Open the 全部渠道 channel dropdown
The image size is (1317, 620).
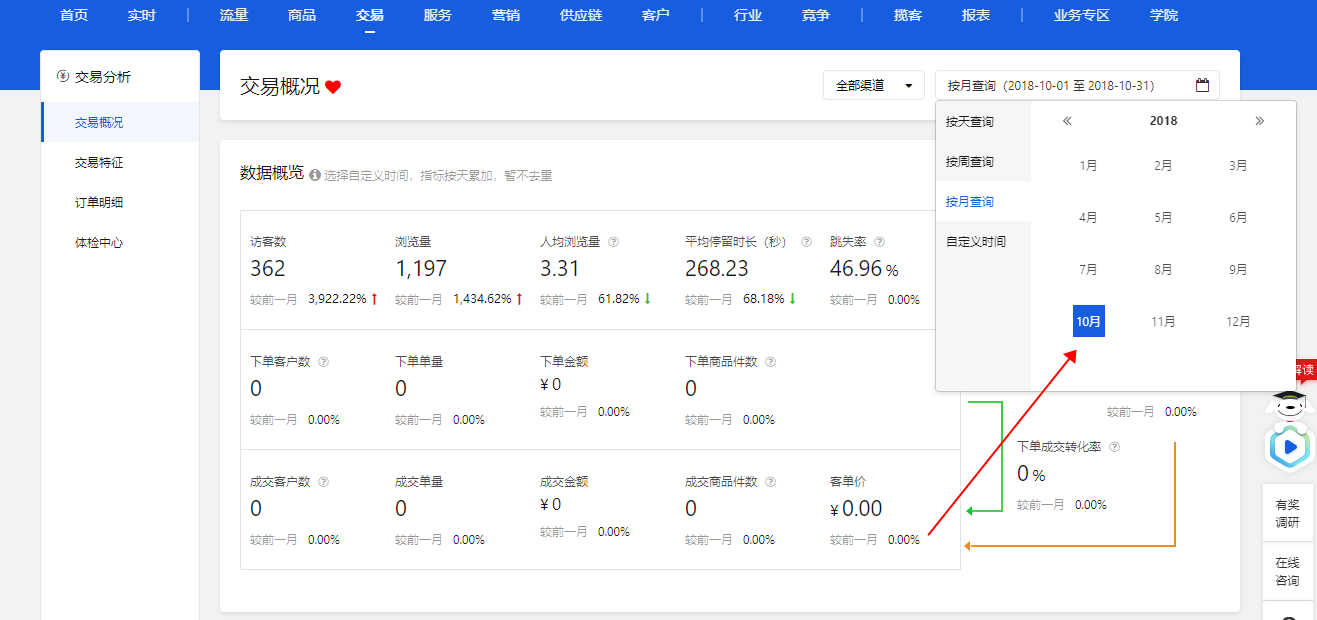[874, 85]
